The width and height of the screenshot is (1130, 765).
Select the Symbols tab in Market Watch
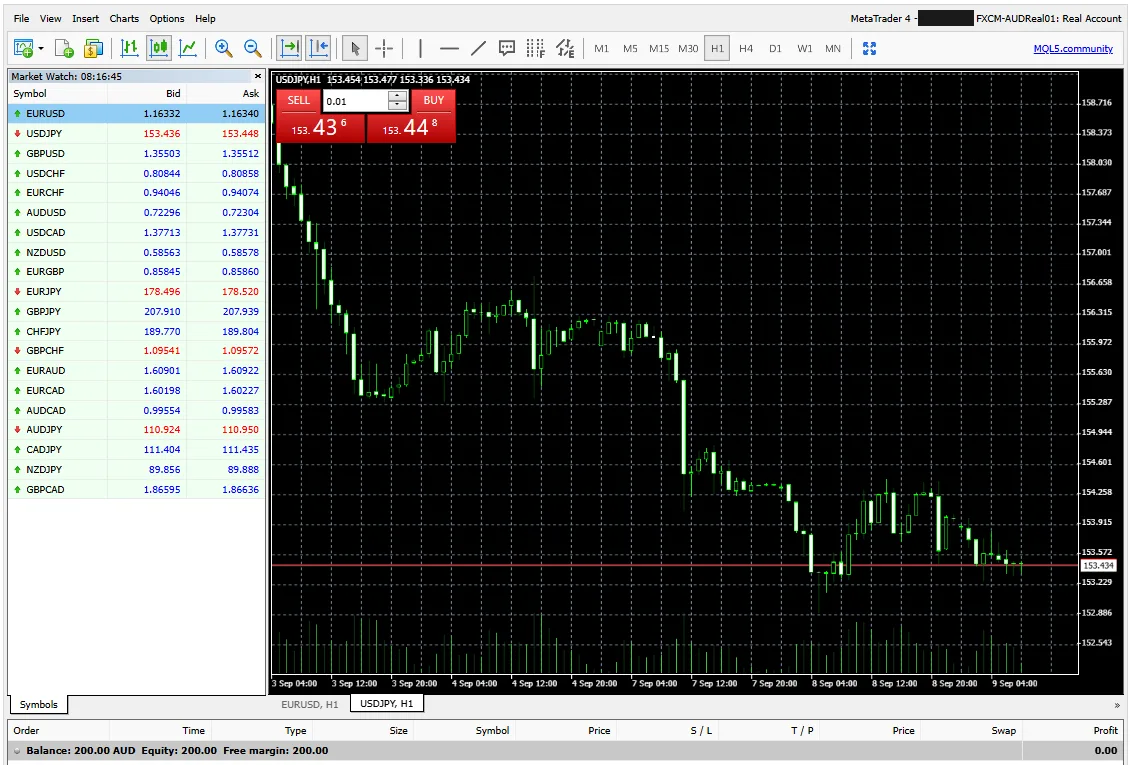click(x=38, y=704)
